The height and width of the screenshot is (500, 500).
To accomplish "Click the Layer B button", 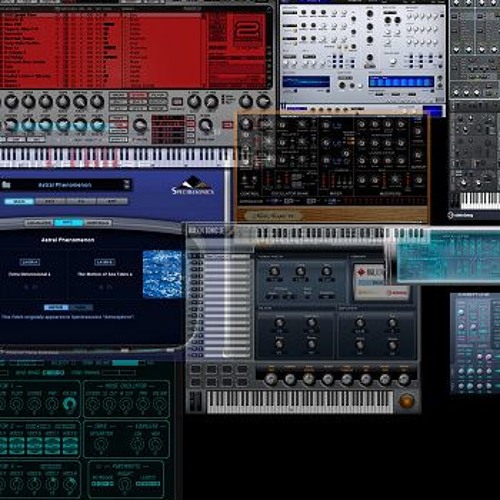I will 104,262.
